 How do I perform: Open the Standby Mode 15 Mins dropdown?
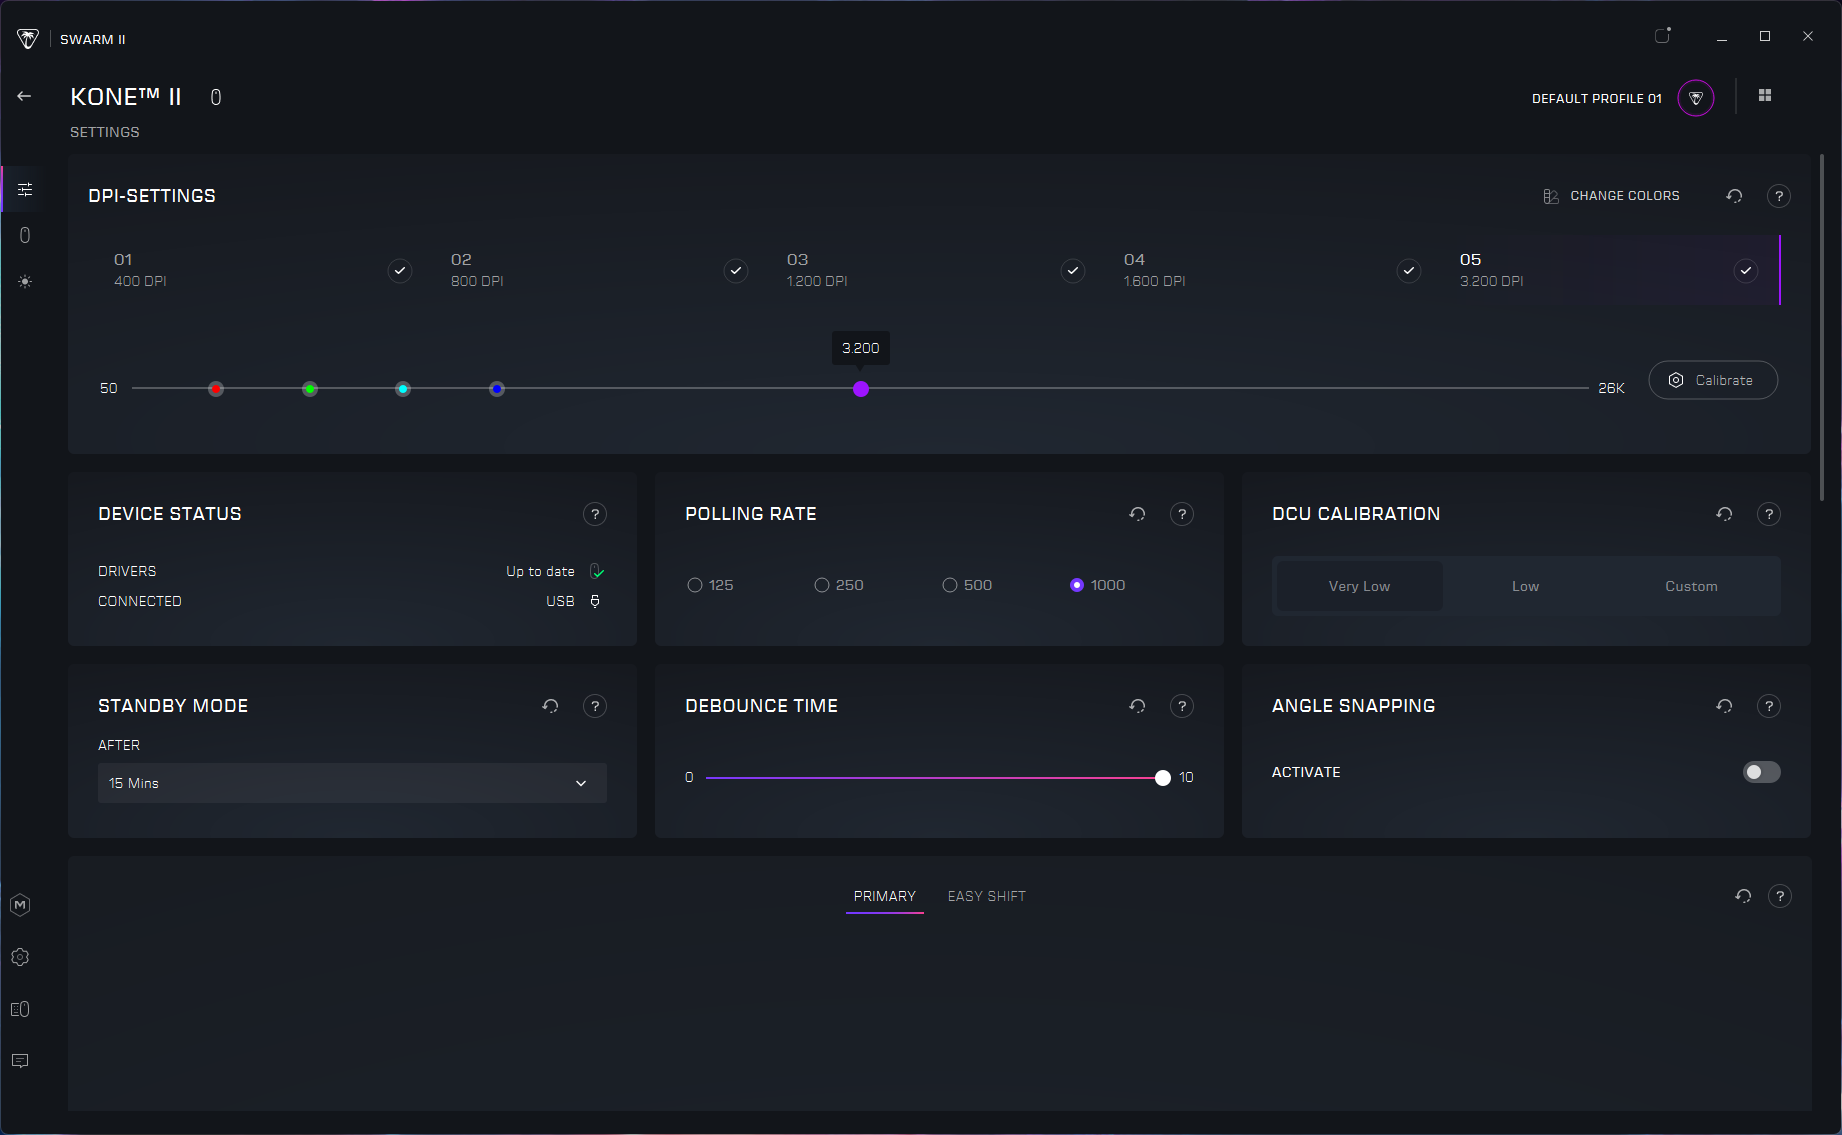pyautogui.click(x=352, y=783)
